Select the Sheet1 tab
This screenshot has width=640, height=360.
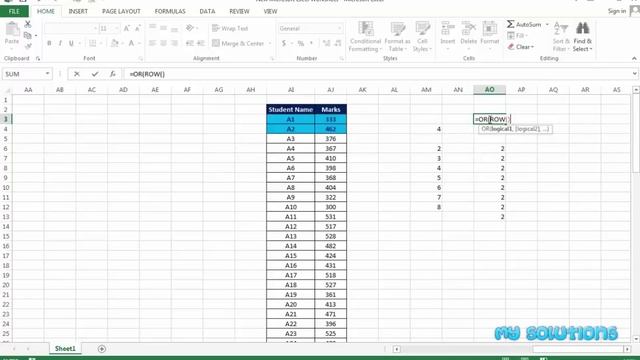coord(65,349)
